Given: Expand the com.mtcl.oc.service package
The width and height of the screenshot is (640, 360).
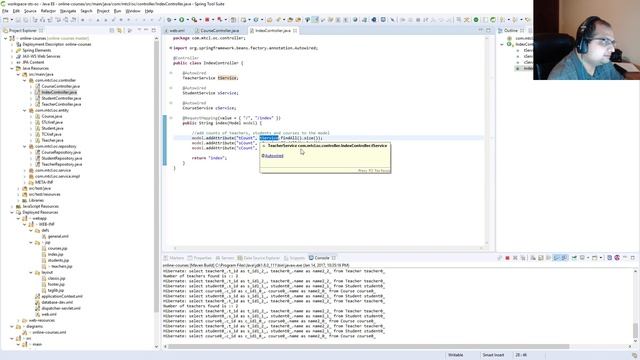Looking at the screenshot, I should click(x=24, y=171).
